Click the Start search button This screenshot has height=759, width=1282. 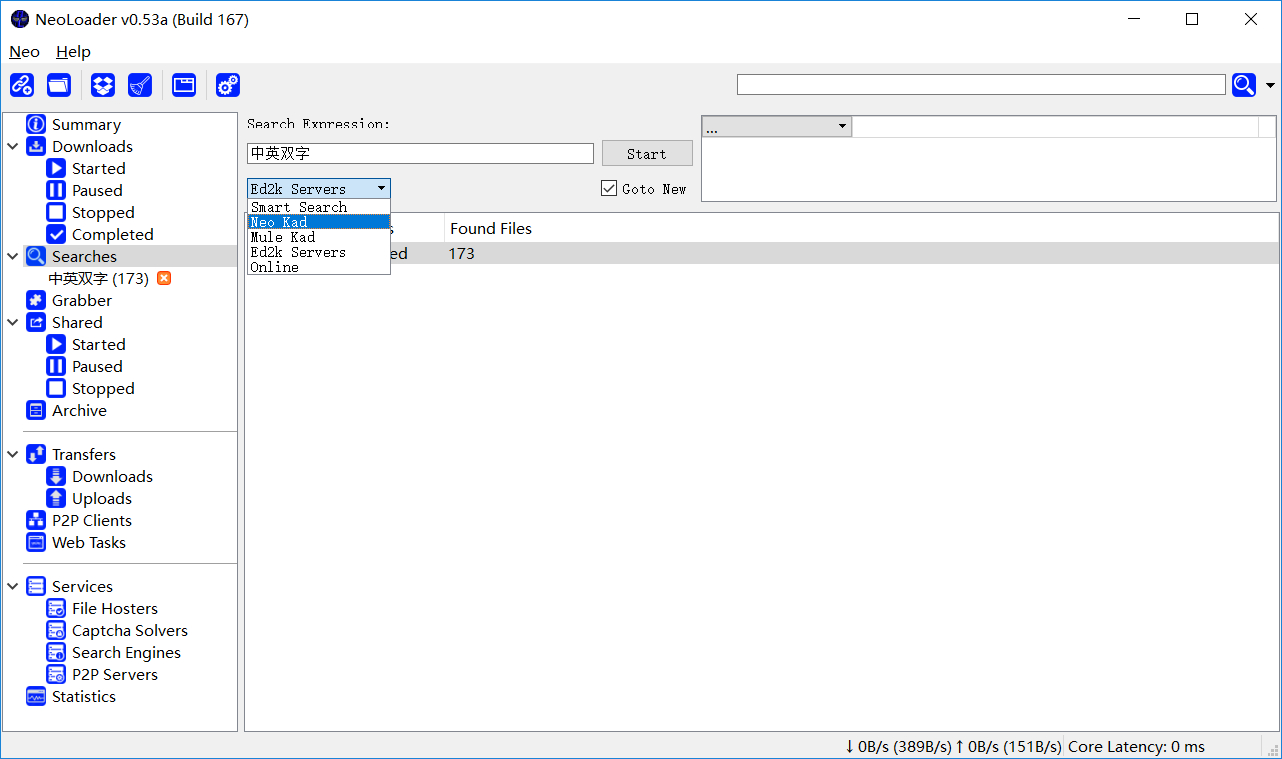[x=647, y=153]
